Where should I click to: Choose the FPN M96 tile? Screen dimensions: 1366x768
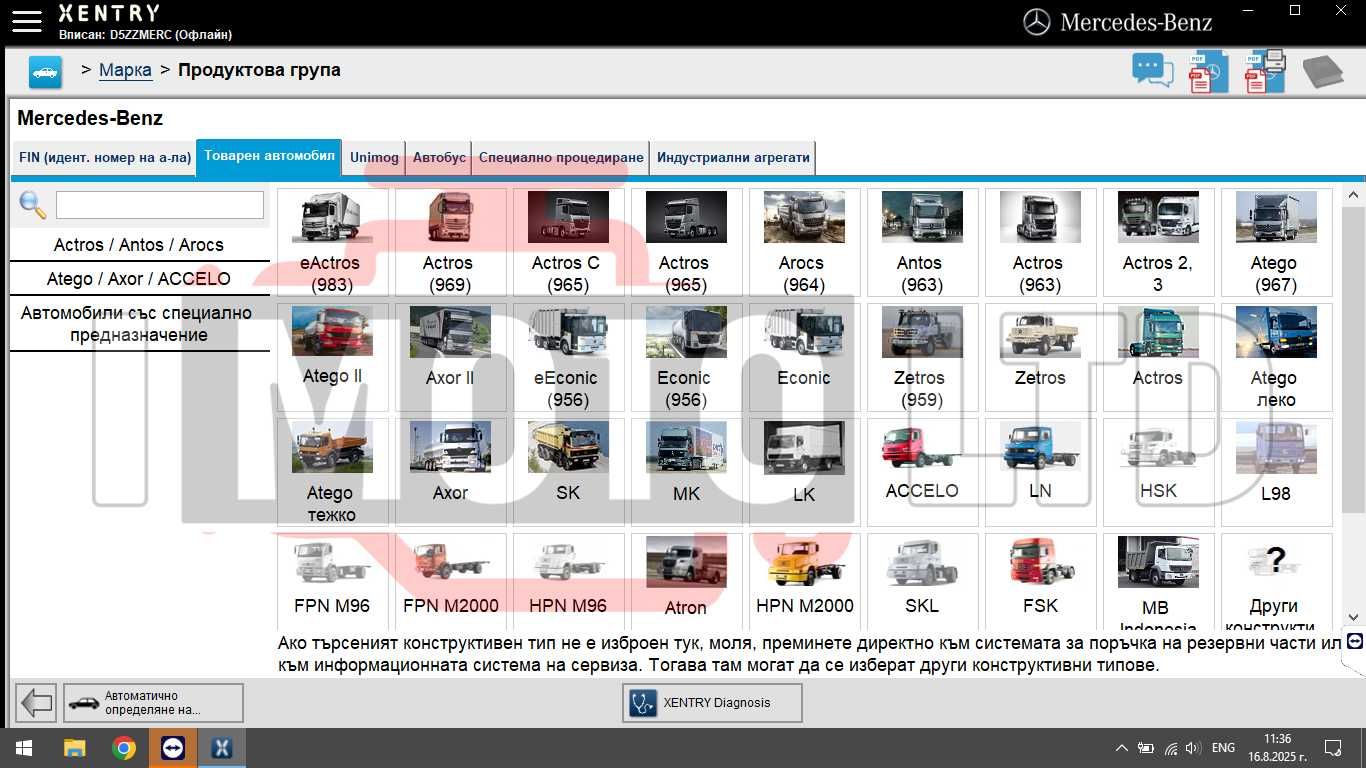click(x=332, y=581)
